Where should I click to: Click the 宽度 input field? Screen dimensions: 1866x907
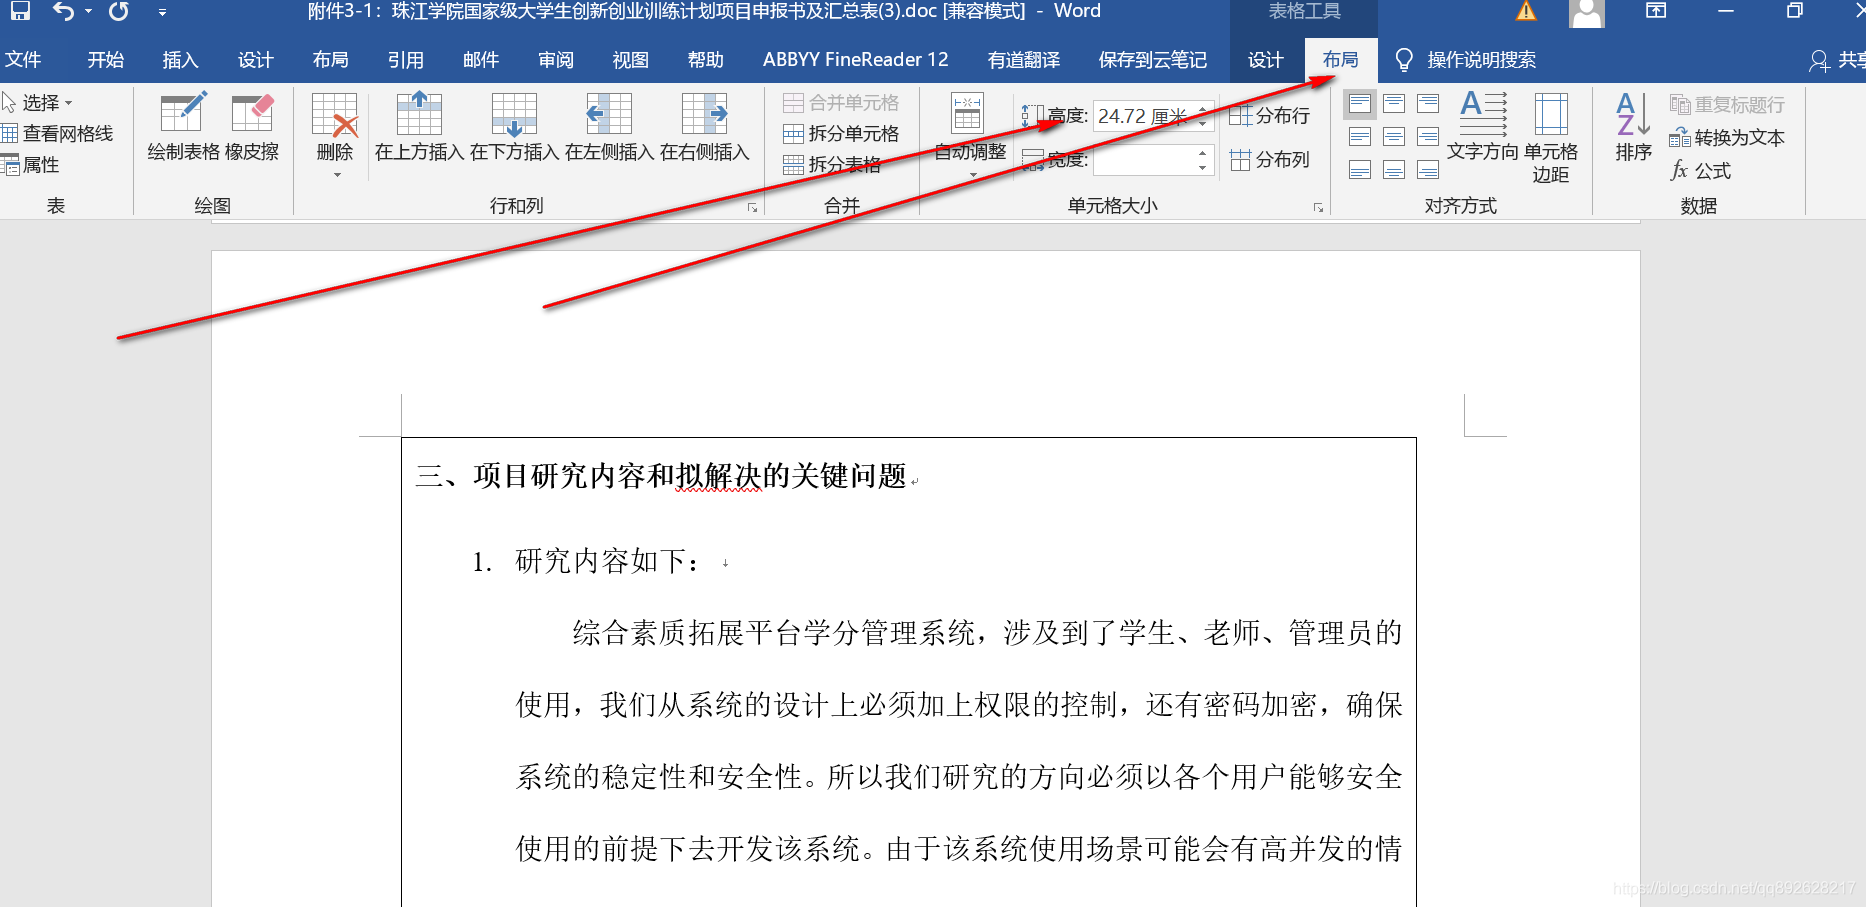(x=1144, y=160)
